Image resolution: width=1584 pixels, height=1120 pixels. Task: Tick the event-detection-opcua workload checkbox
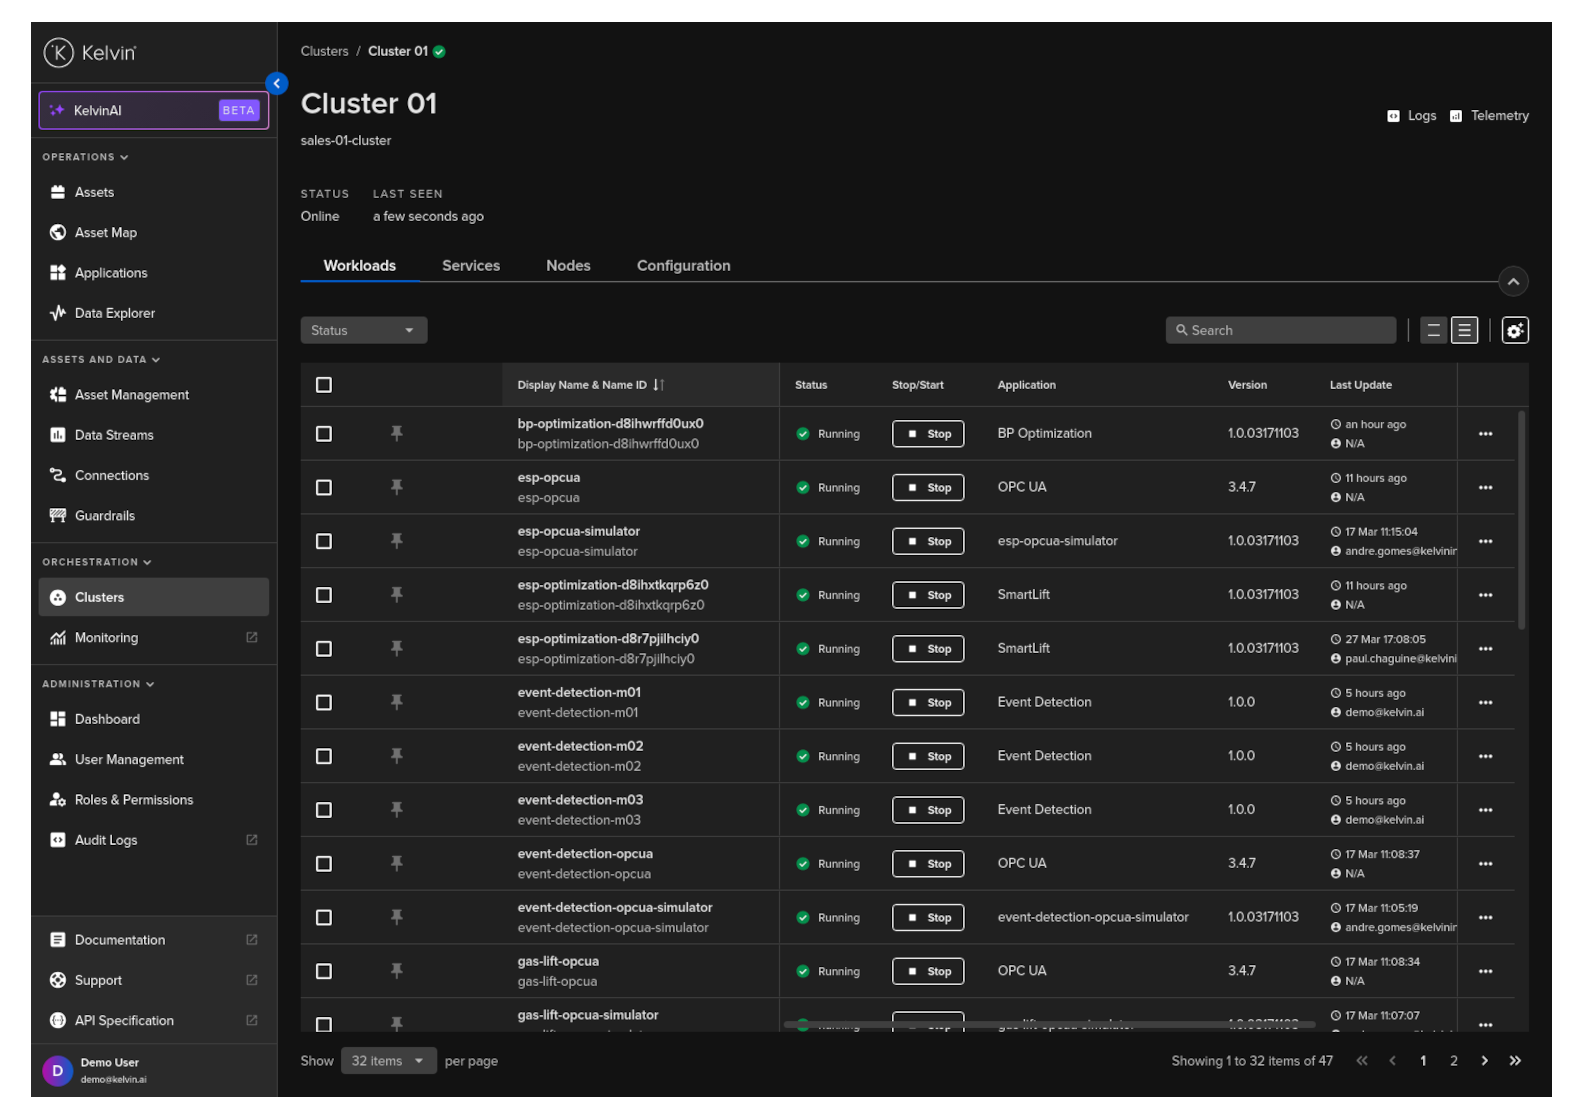pyautogui.click(x=324, y=864)
